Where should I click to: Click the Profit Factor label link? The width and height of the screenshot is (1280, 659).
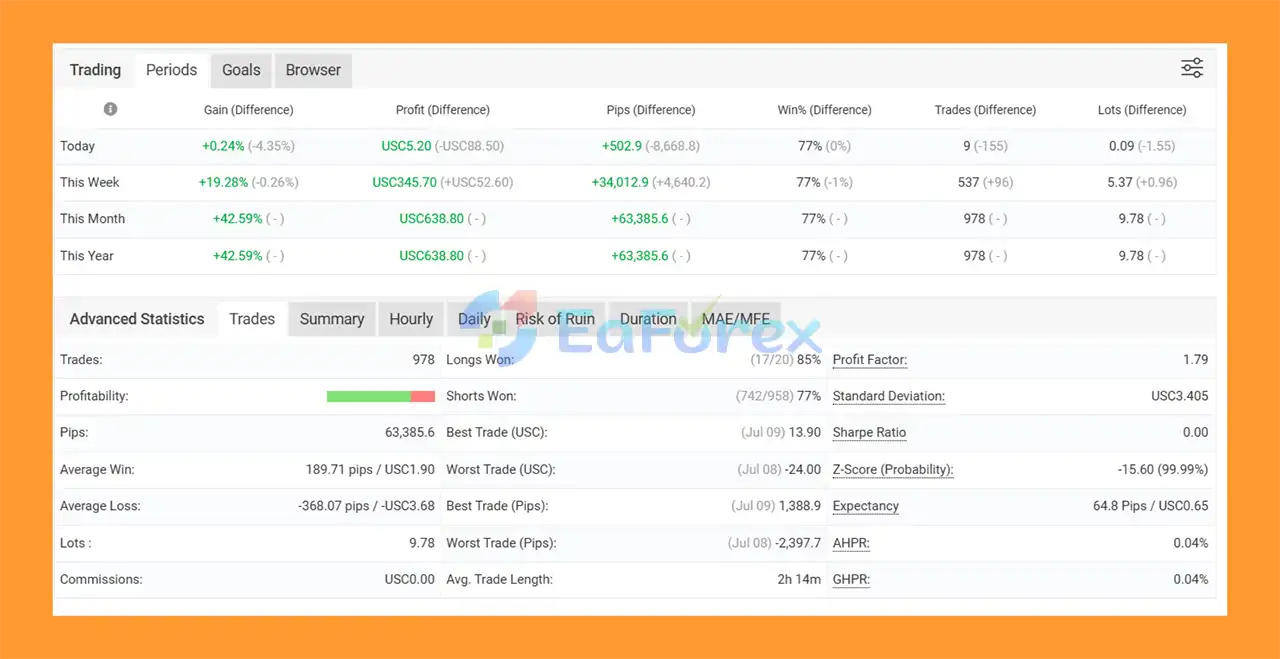pos(870,360)
